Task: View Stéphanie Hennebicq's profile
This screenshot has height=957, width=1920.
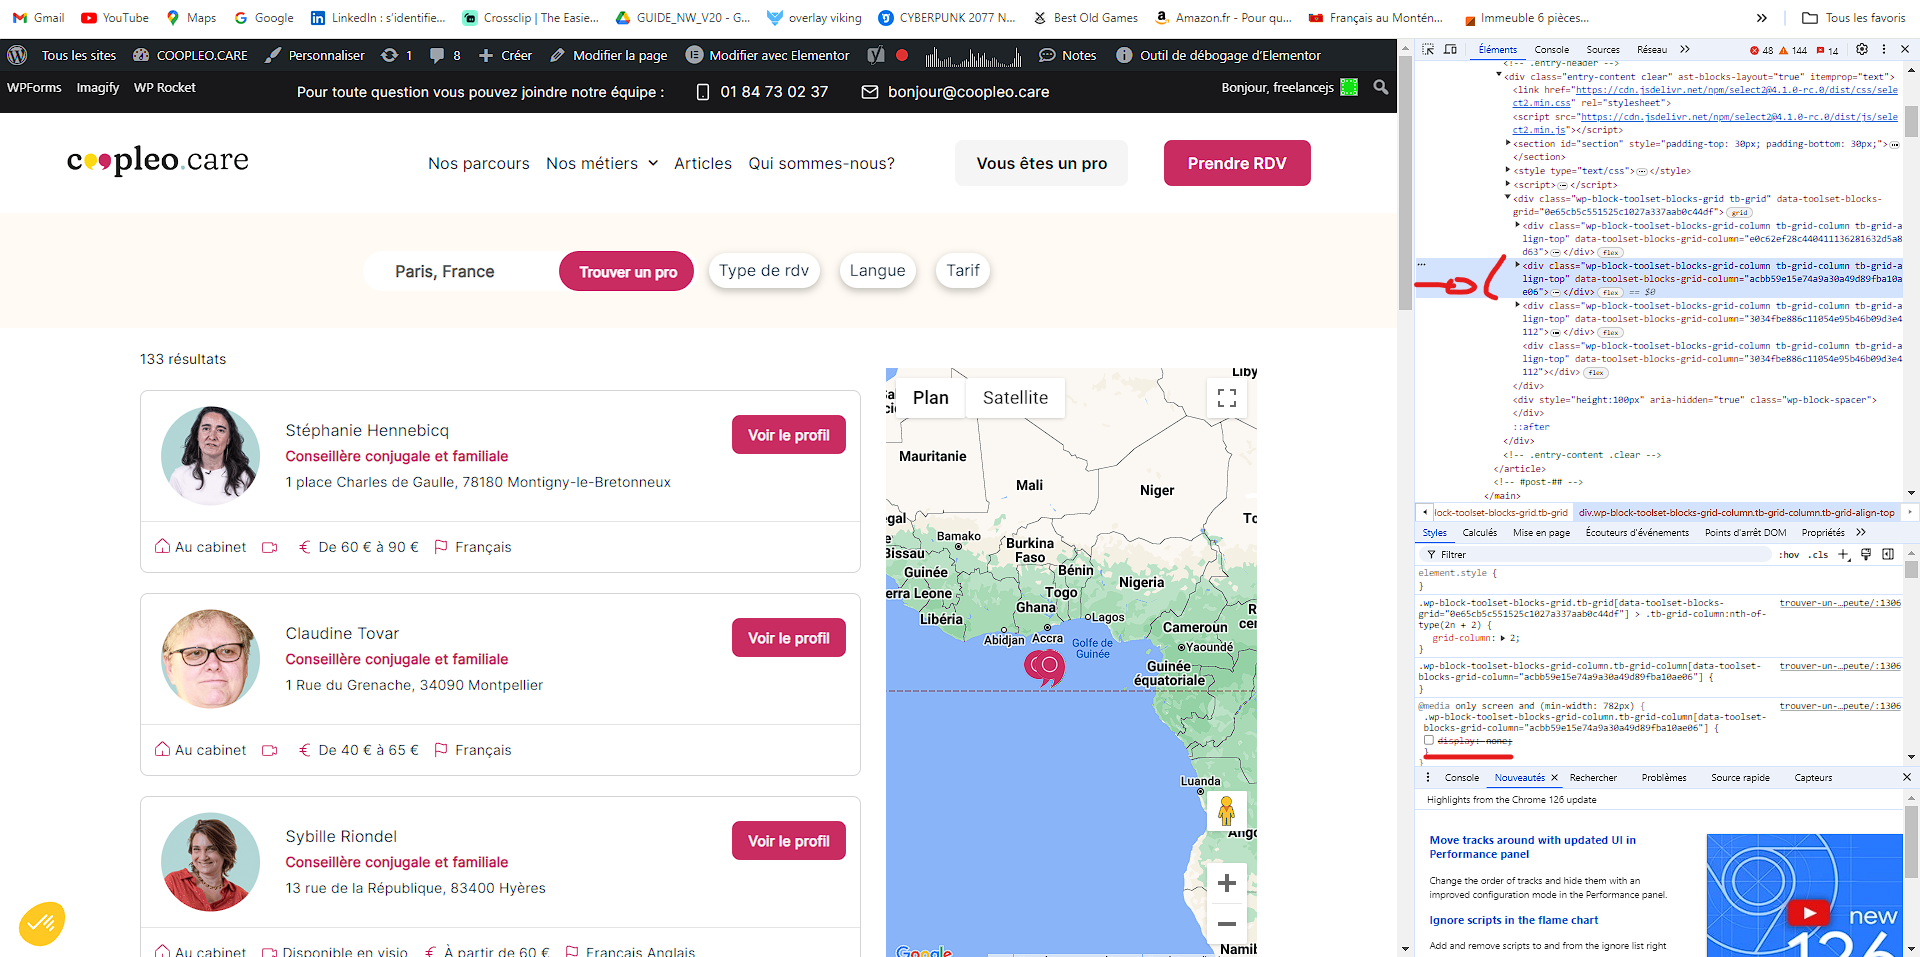Action: (788, 435)
